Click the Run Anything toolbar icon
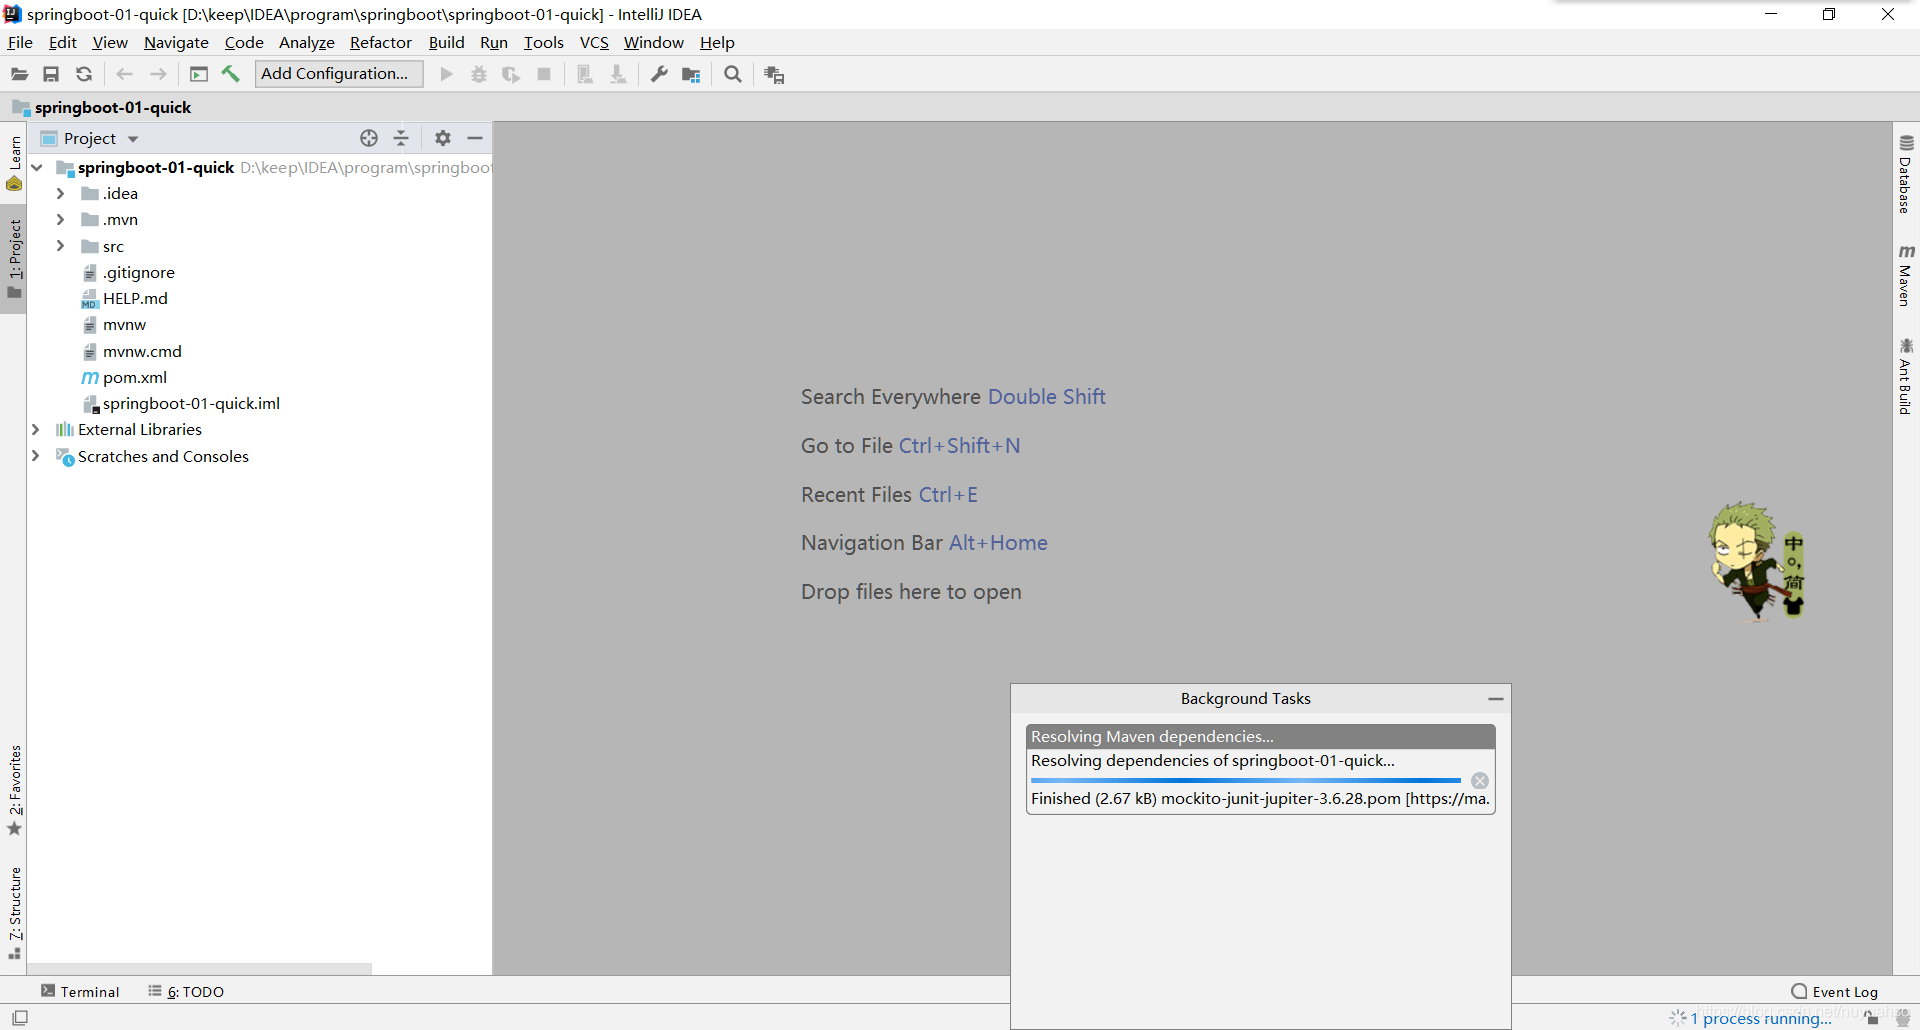1920x1030 pixels. pos(199,74)
